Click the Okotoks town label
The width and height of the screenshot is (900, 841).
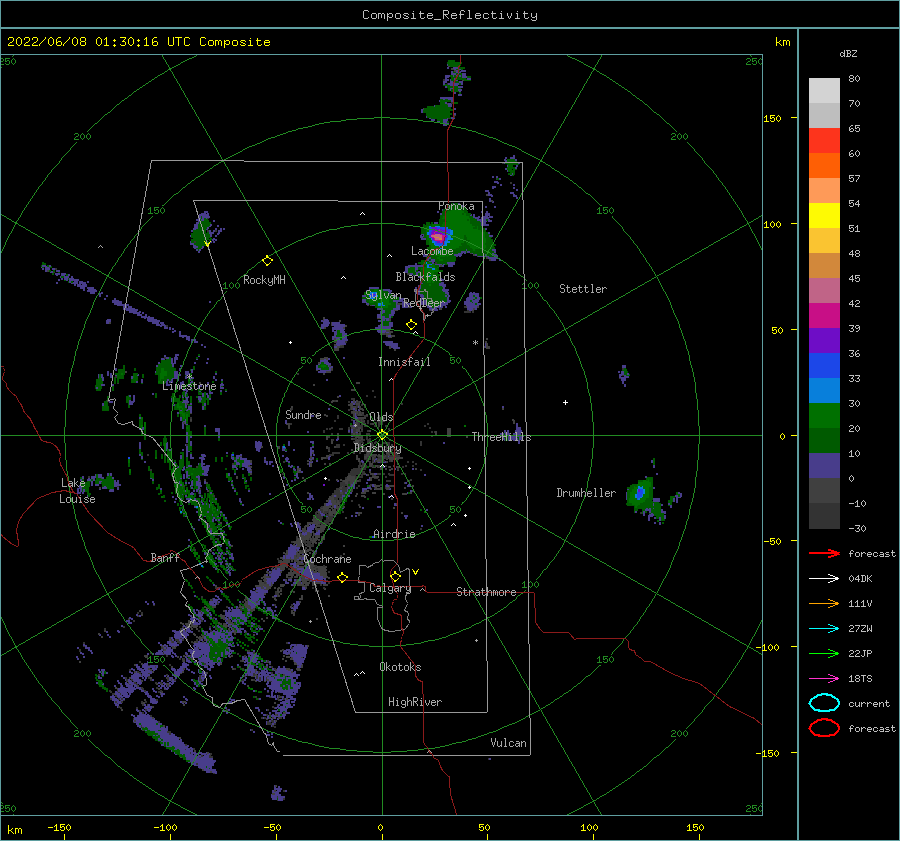pos(400,667)
